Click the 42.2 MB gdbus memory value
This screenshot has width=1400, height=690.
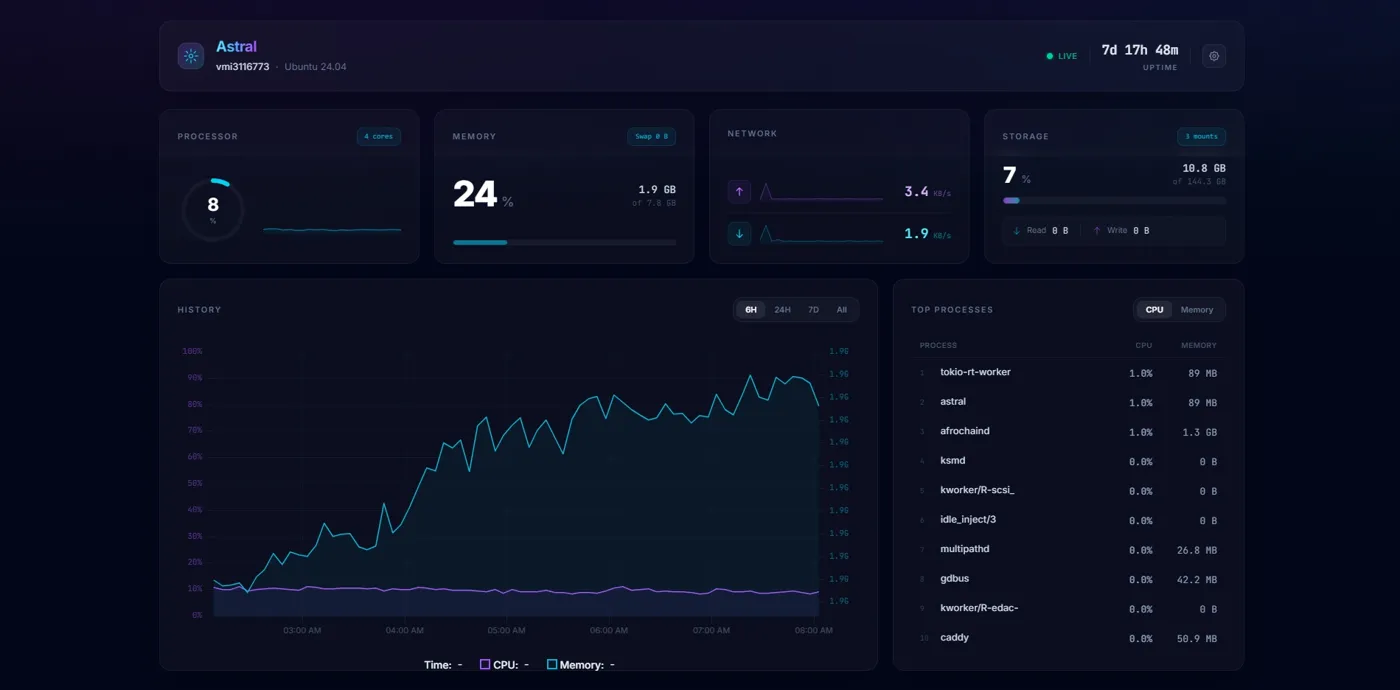[1196, 580]
